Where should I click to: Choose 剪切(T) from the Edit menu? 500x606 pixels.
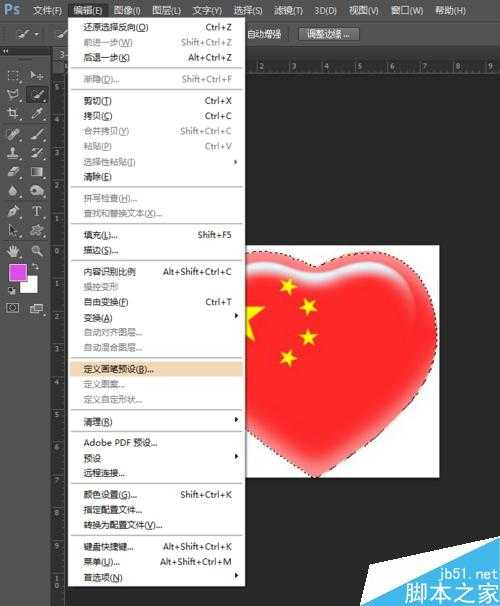click(x=156, y=101)
